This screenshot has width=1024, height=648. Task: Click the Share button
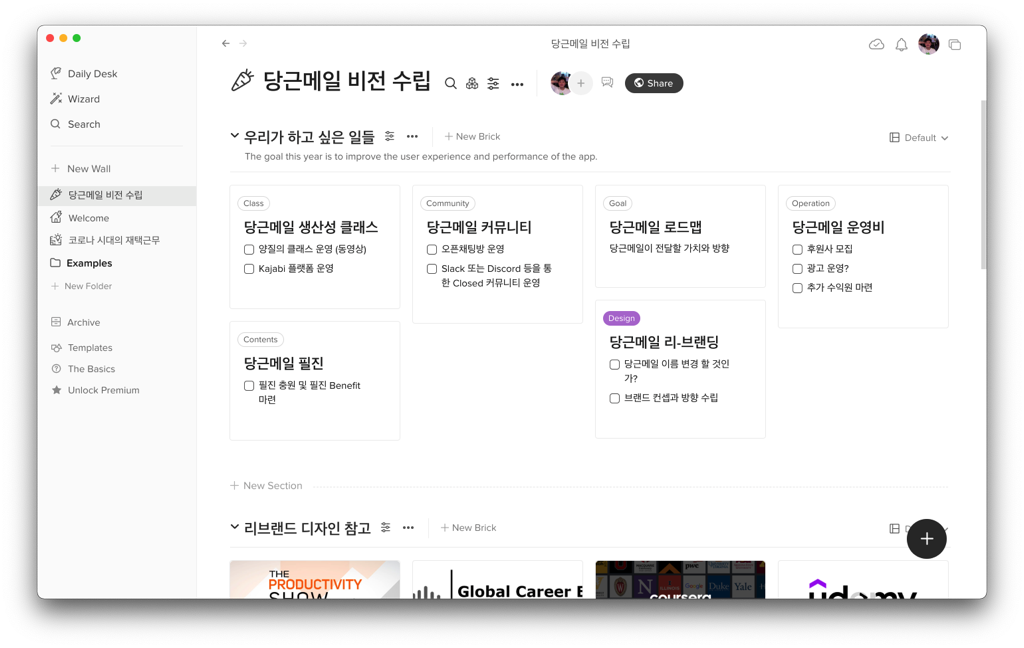pyautogui.click(x=654, y=83)
